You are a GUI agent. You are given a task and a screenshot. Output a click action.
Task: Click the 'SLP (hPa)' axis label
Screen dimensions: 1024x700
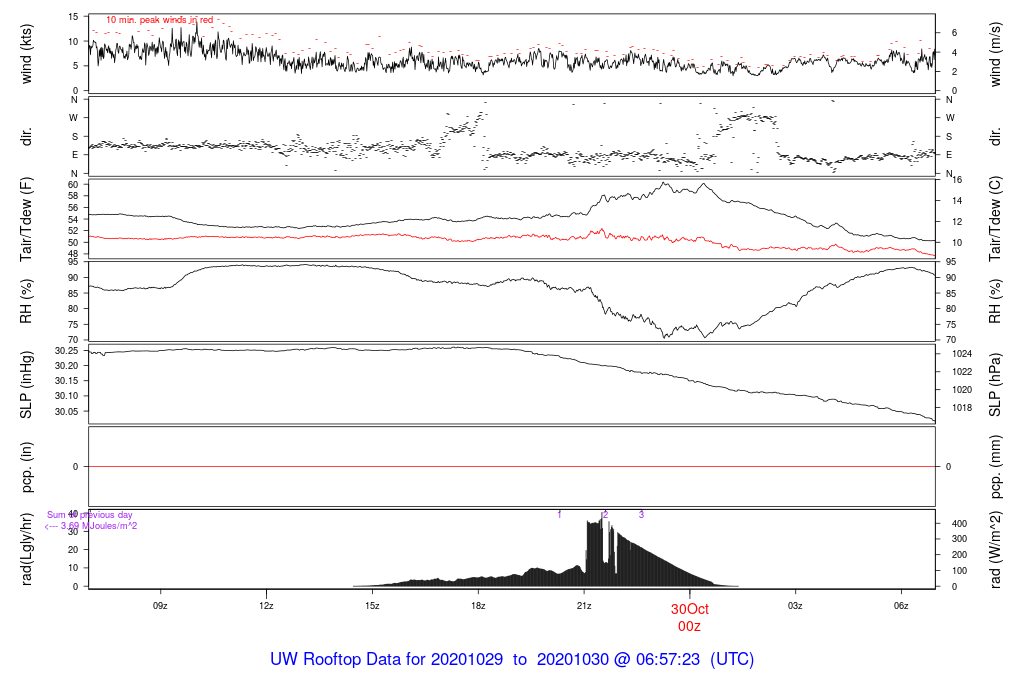pos(995,385)
